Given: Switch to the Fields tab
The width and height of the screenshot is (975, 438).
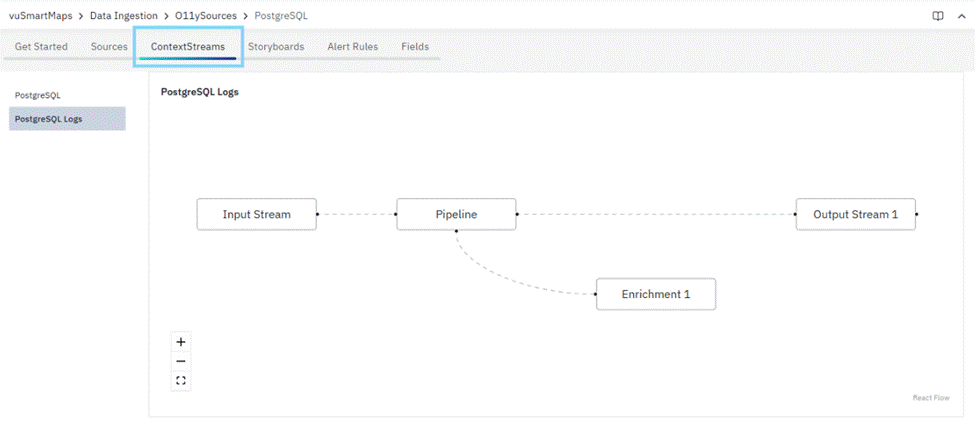Looking at the screenshot, I should [x=415, y=47].
